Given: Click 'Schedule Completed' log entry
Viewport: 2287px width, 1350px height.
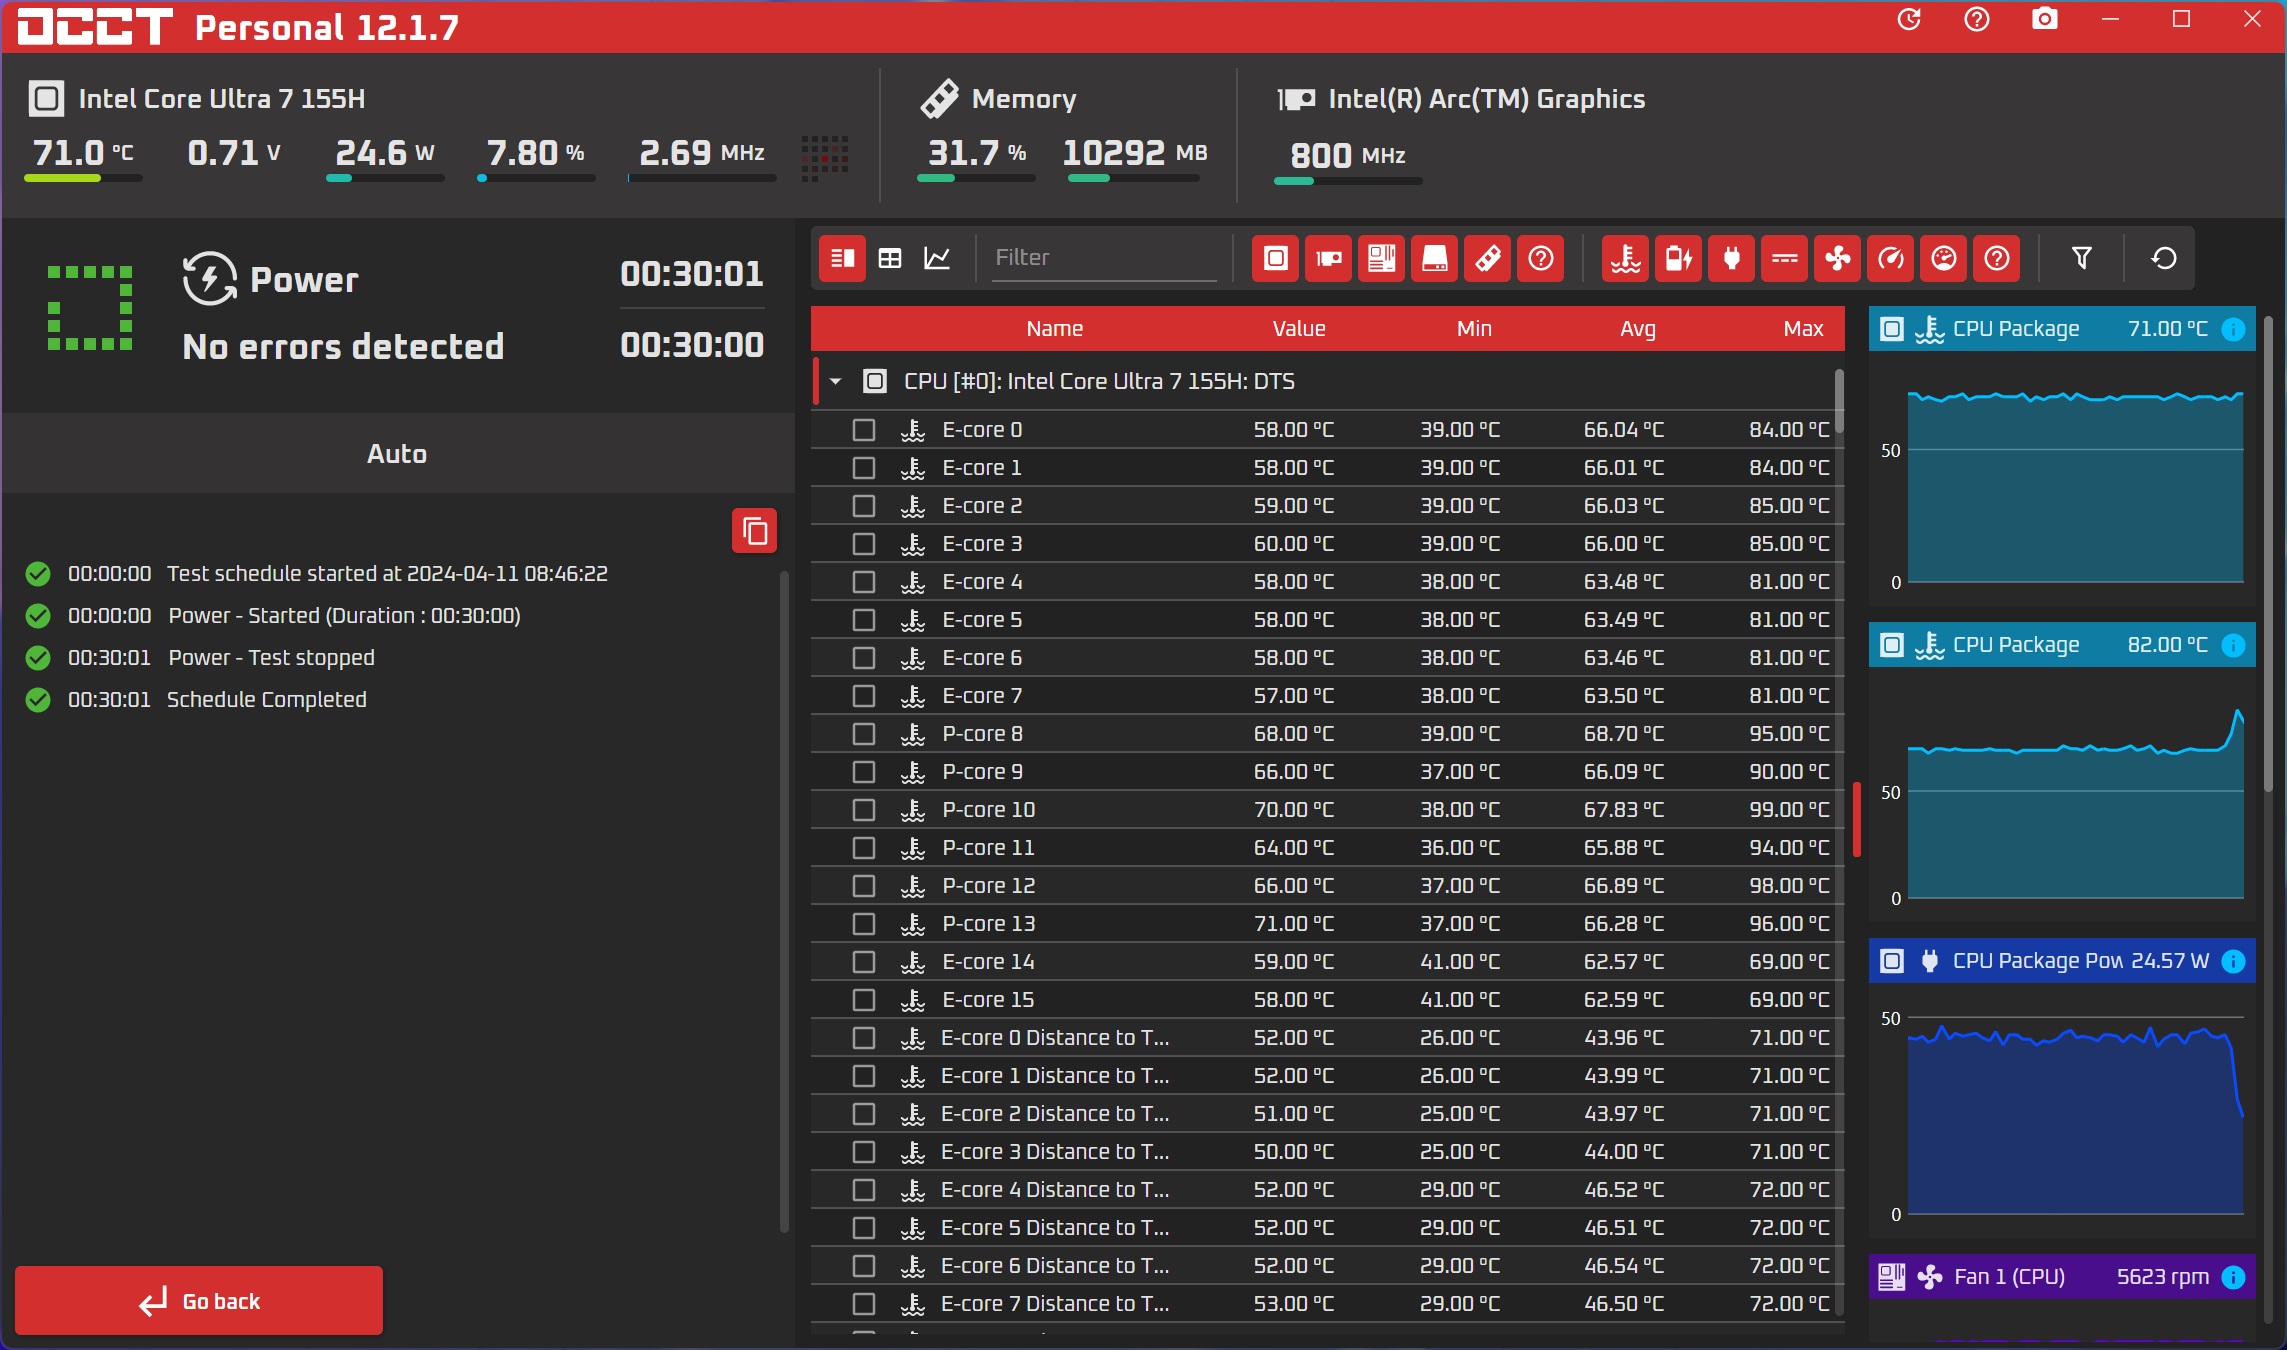Looking at the screenshot, I should [x=266, y=700].
